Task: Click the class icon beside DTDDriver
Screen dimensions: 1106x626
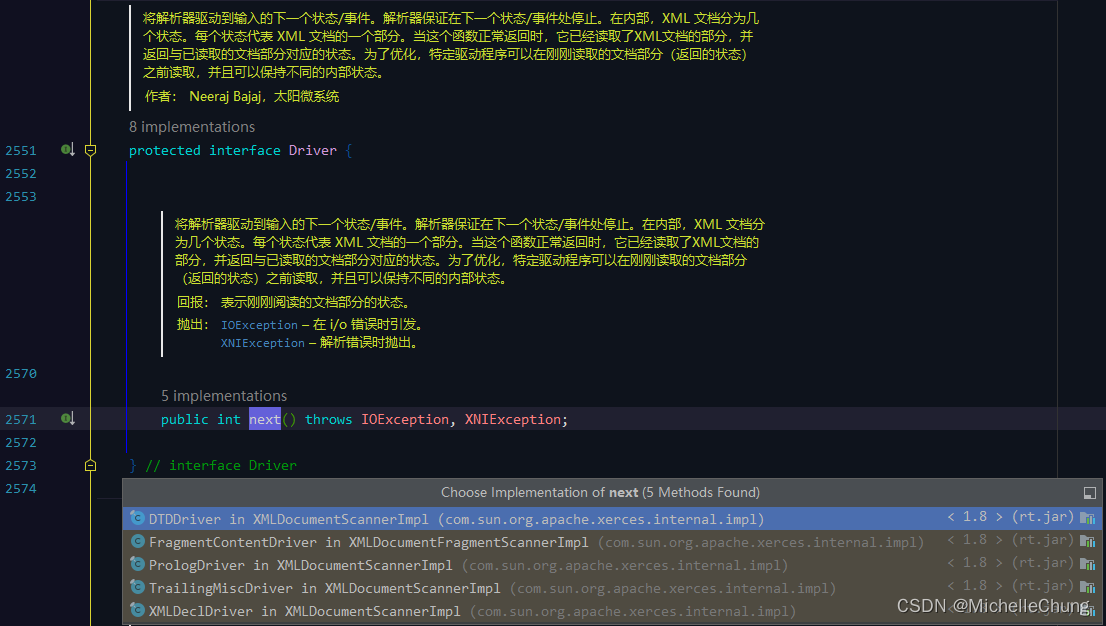Action: pos(137,518)
